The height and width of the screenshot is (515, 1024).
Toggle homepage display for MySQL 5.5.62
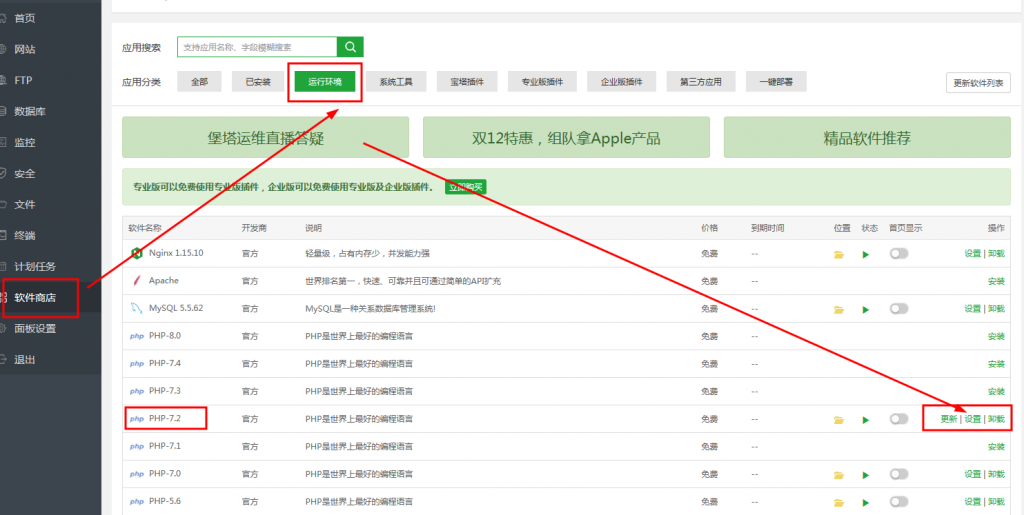(899, 308)
